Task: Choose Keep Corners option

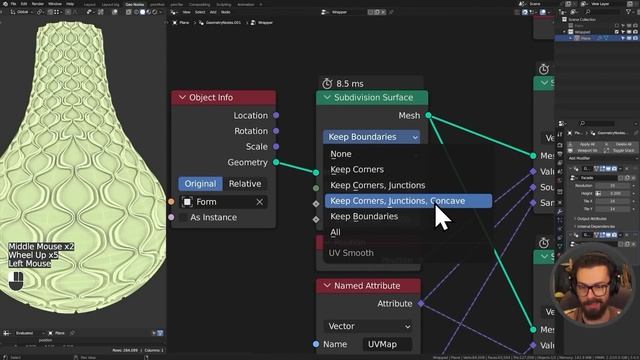Action: pyautogui.click(x=408, y=169)
